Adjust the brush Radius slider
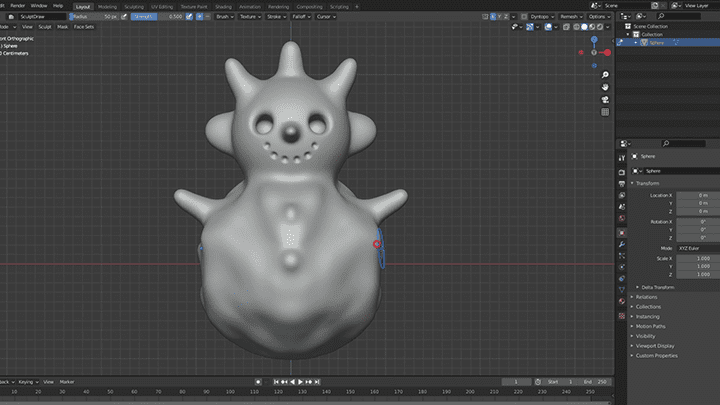Image resolution: width=720 pixels, height=405 pixels. coord(94,17)
